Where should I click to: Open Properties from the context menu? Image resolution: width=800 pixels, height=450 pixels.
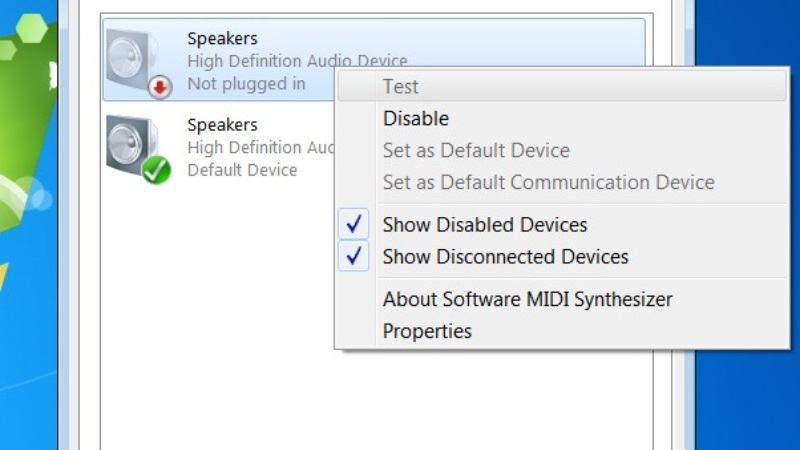pyautogui.click(x=427, y=331)
